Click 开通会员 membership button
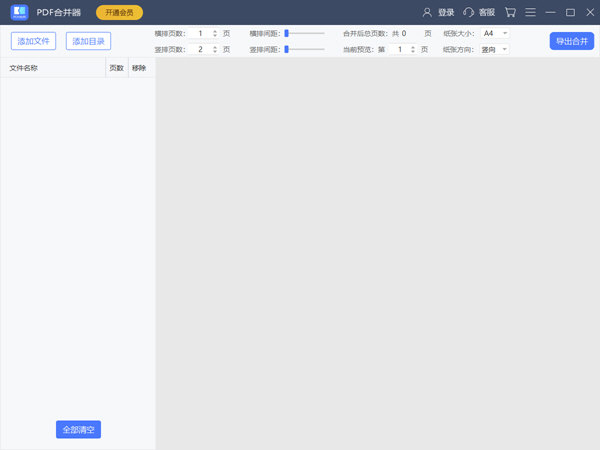This screenshot has height=450, width=600. point(119,13)
